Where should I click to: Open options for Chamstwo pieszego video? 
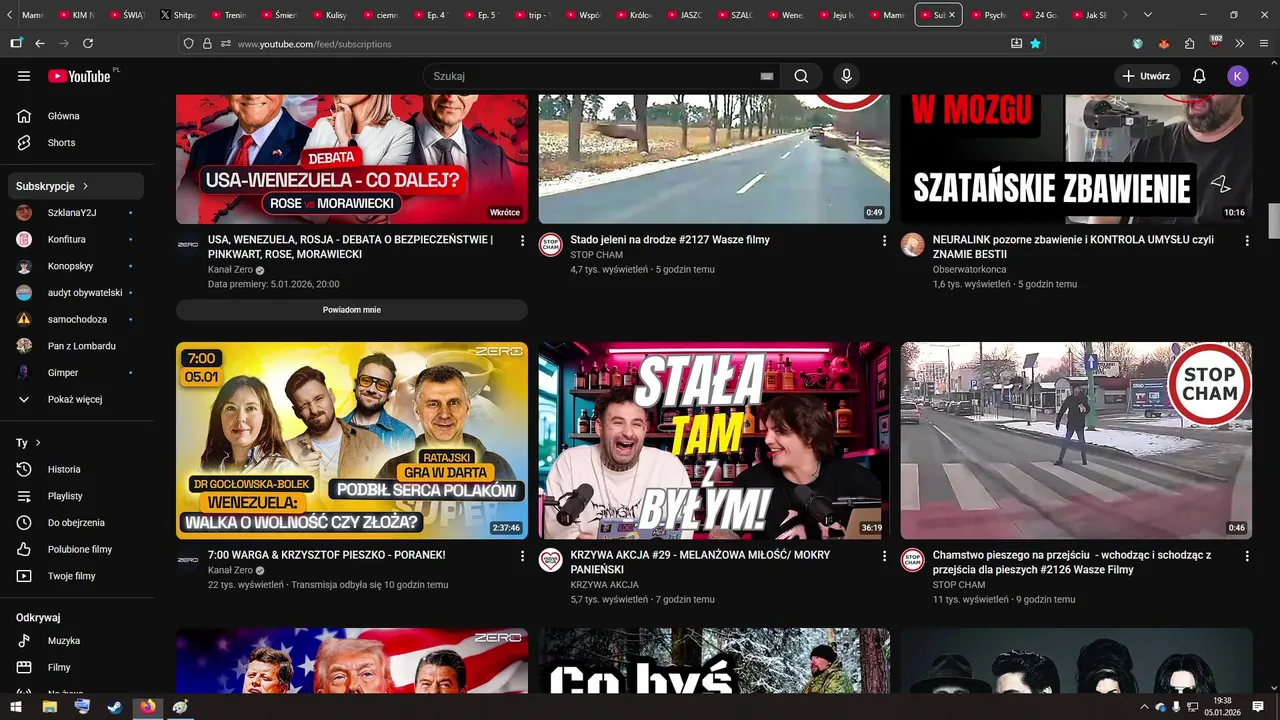[1246, 556]
